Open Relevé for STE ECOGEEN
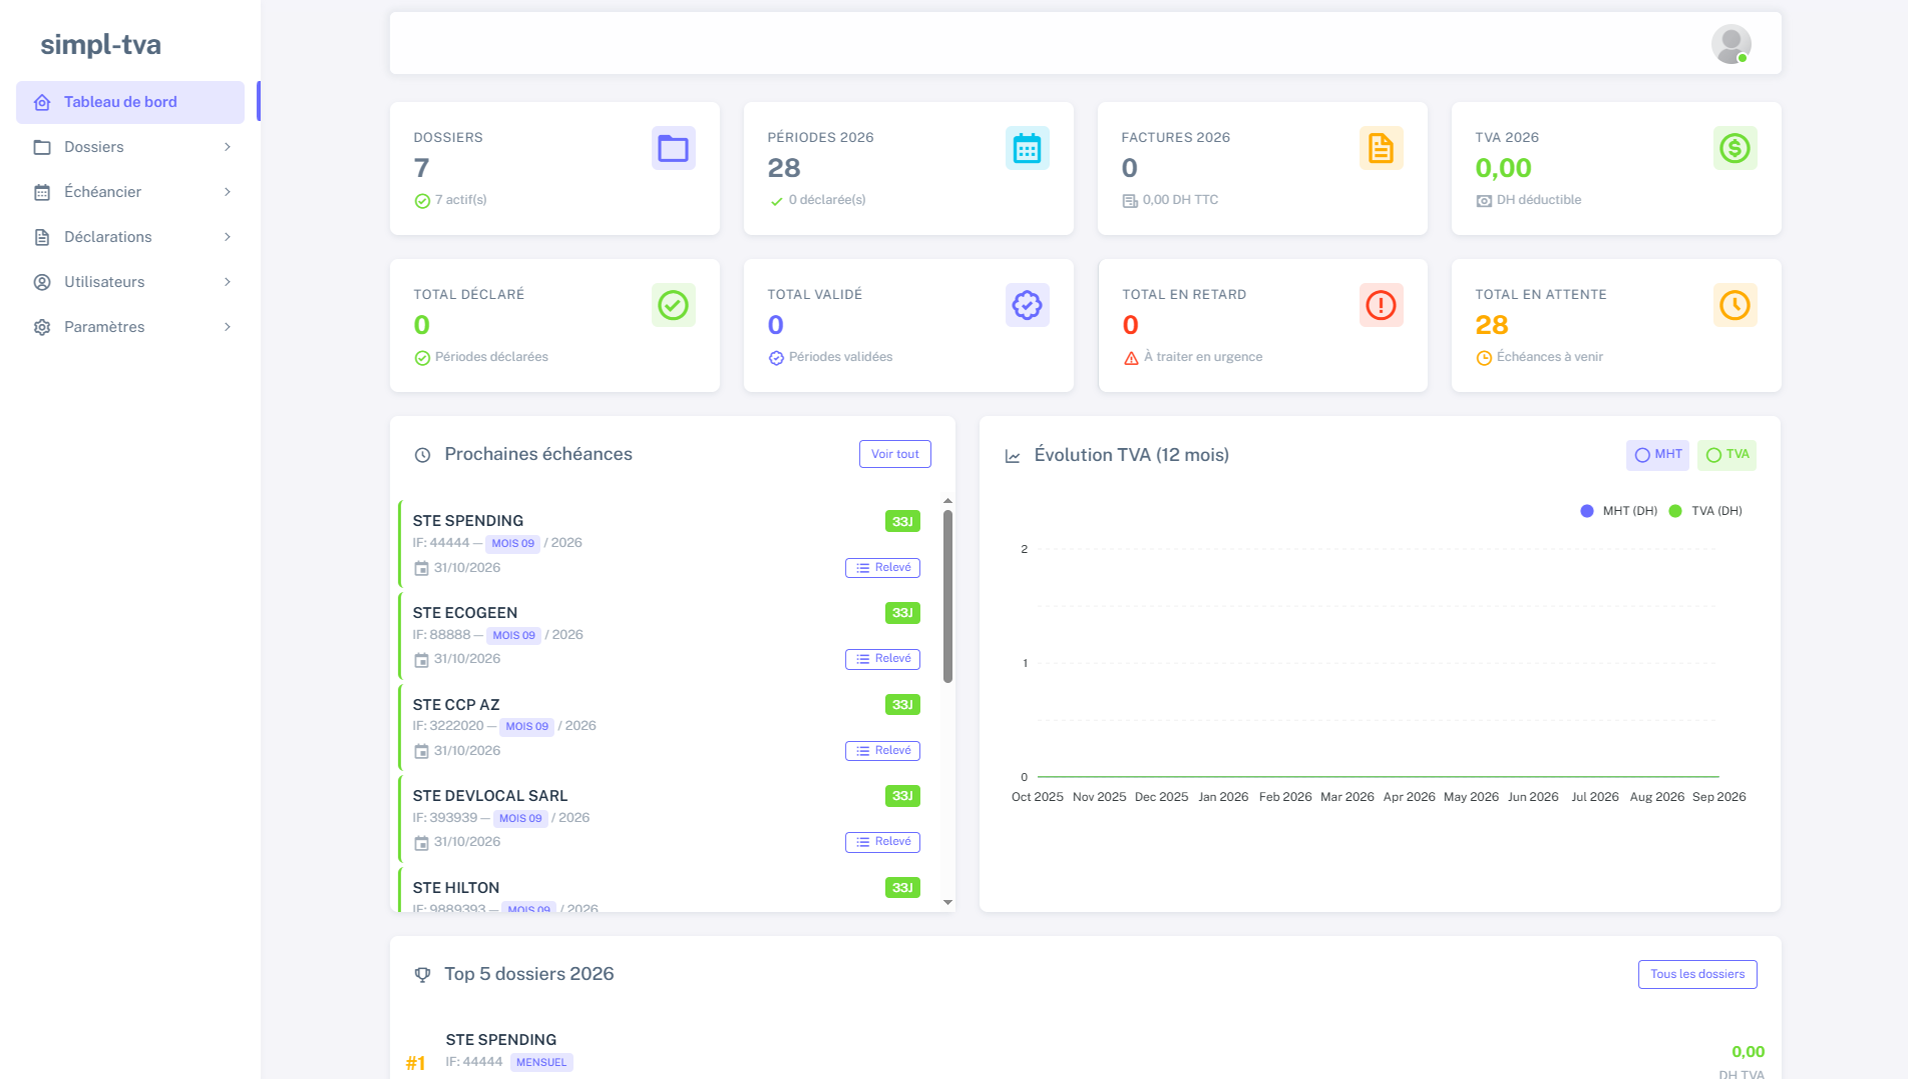The image size is (1908, 1079). point(882,659)
